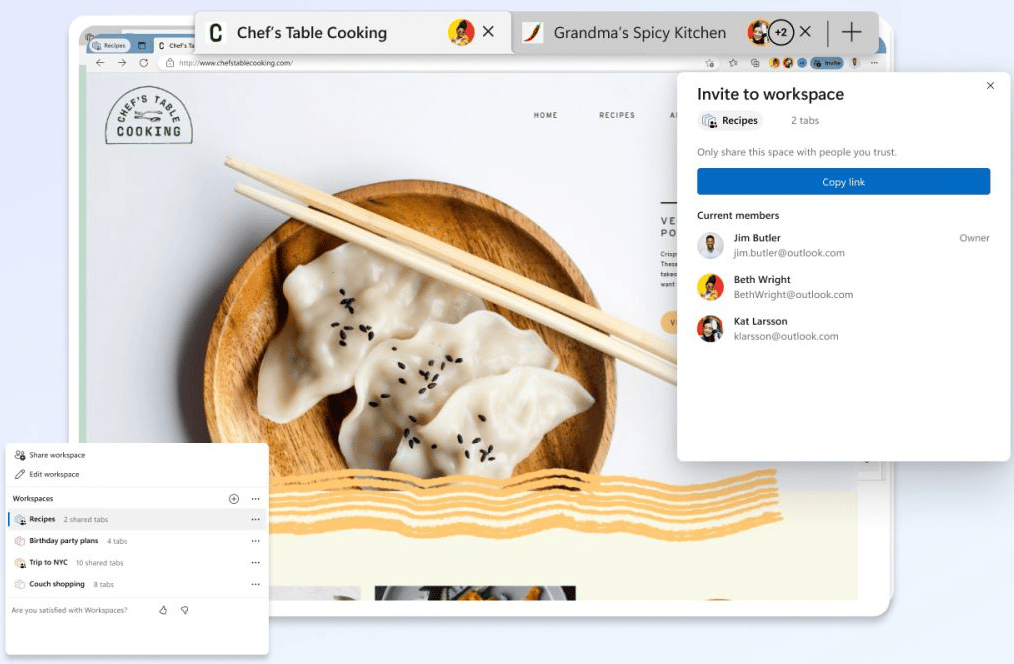Image resolution: width=1014 pixels, height=664 pixels.
Task: Click the Recipes workspace chip in invite panel
Action: point(730,120)
